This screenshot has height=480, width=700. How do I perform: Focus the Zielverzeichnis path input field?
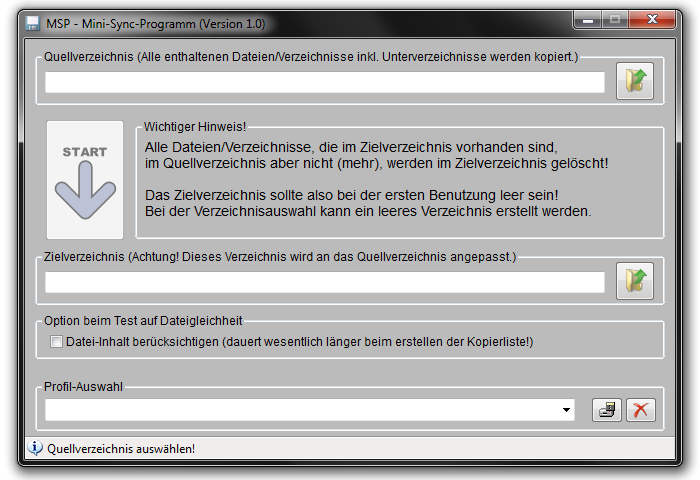click(324, 283)
